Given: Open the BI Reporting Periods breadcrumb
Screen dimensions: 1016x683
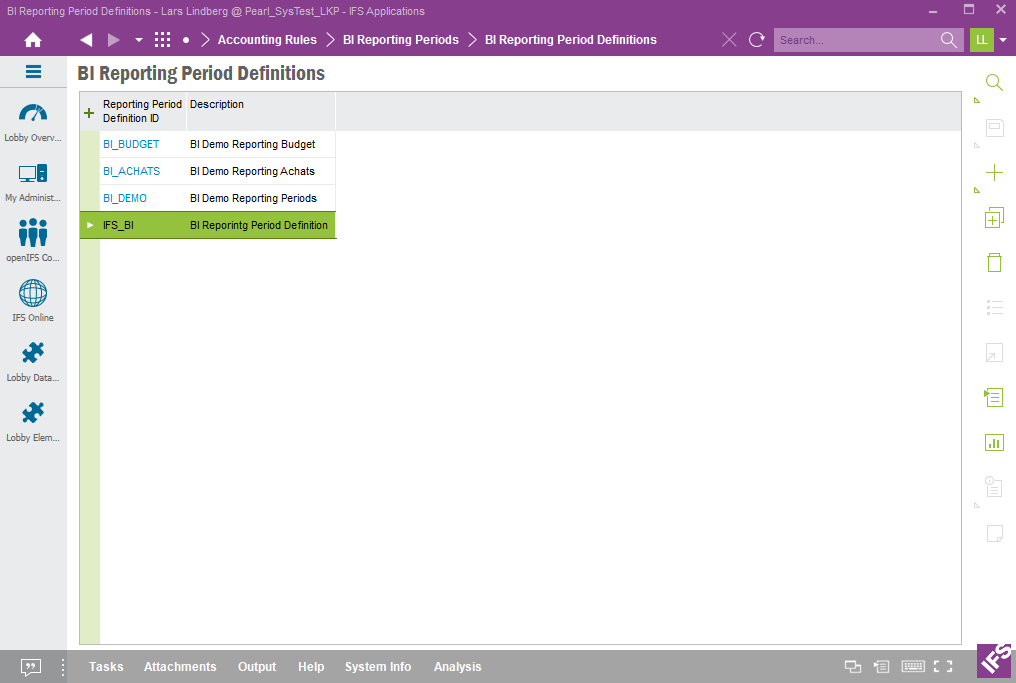Looking at the screenshot, I should tap(400, 40).
